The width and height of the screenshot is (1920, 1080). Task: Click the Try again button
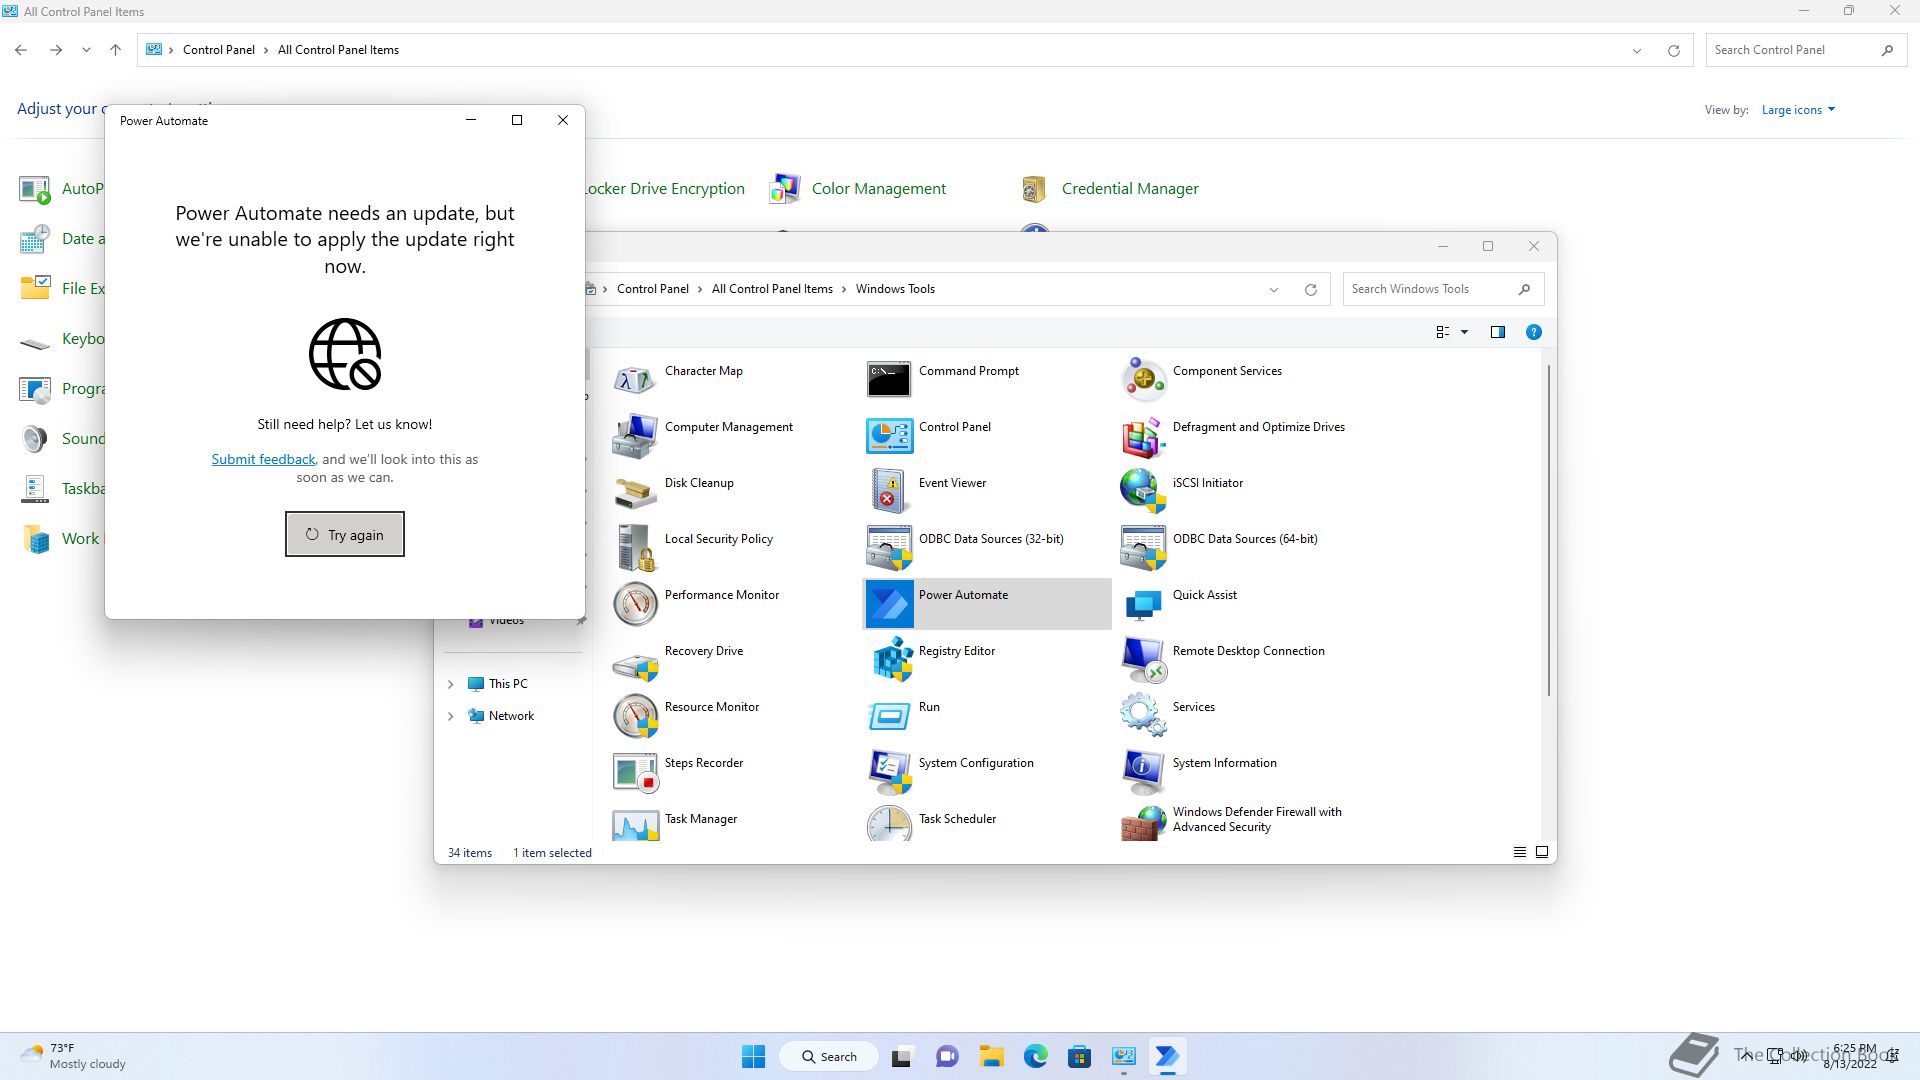345,534
